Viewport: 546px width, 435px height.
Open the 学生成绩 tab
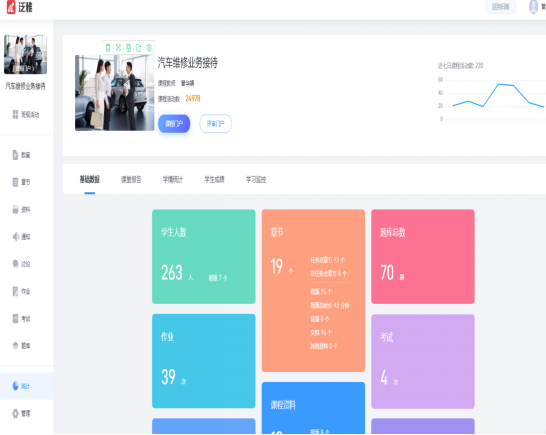coord(214,179)
